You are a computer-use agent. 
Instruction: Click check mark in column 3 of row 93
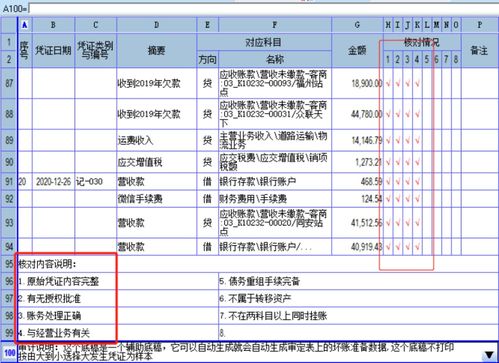coord(408,223)
